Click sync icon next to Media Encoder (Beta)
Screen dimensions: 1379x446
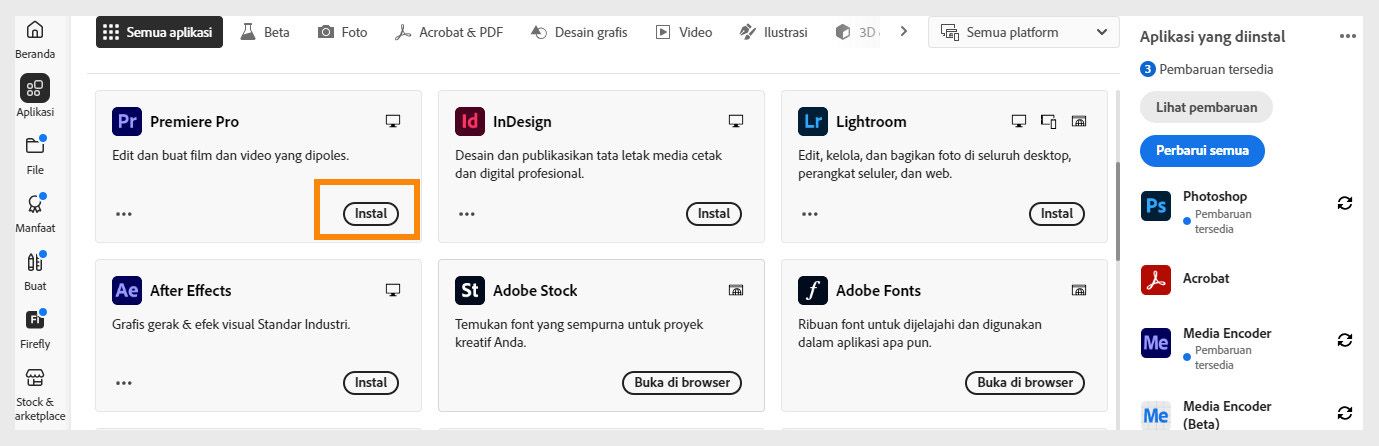click(1345, 412)
